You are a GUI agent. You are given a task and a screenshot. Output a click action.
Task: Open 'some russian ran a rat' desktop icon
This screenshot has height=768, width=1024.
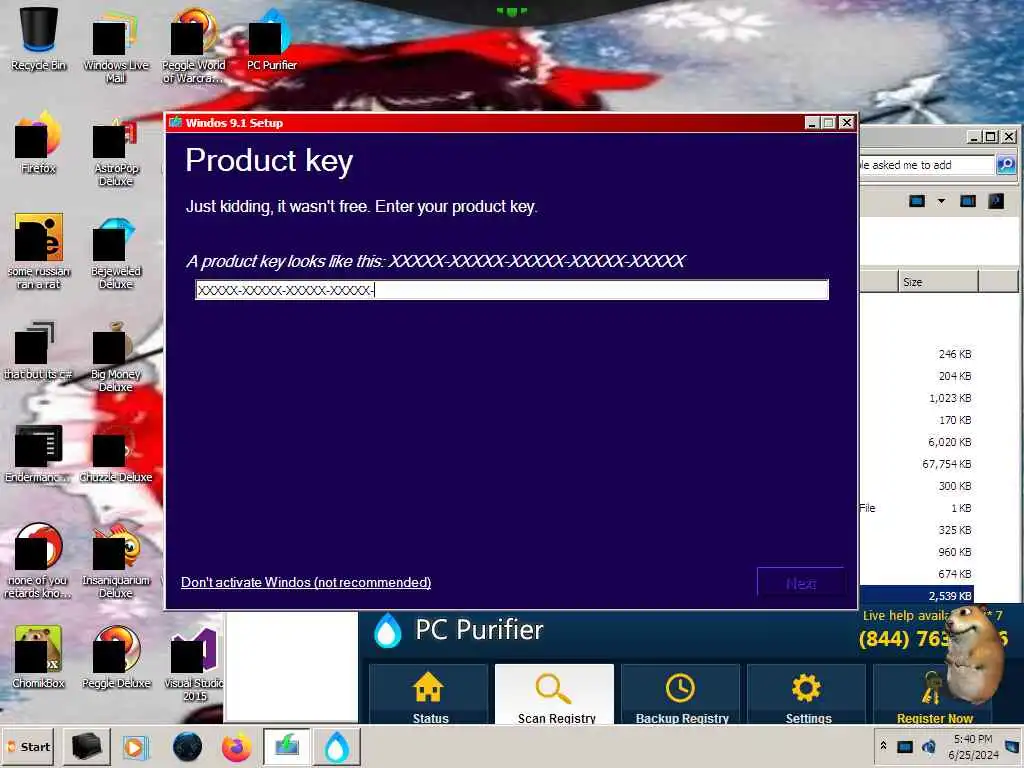click(x=38, y=251)
